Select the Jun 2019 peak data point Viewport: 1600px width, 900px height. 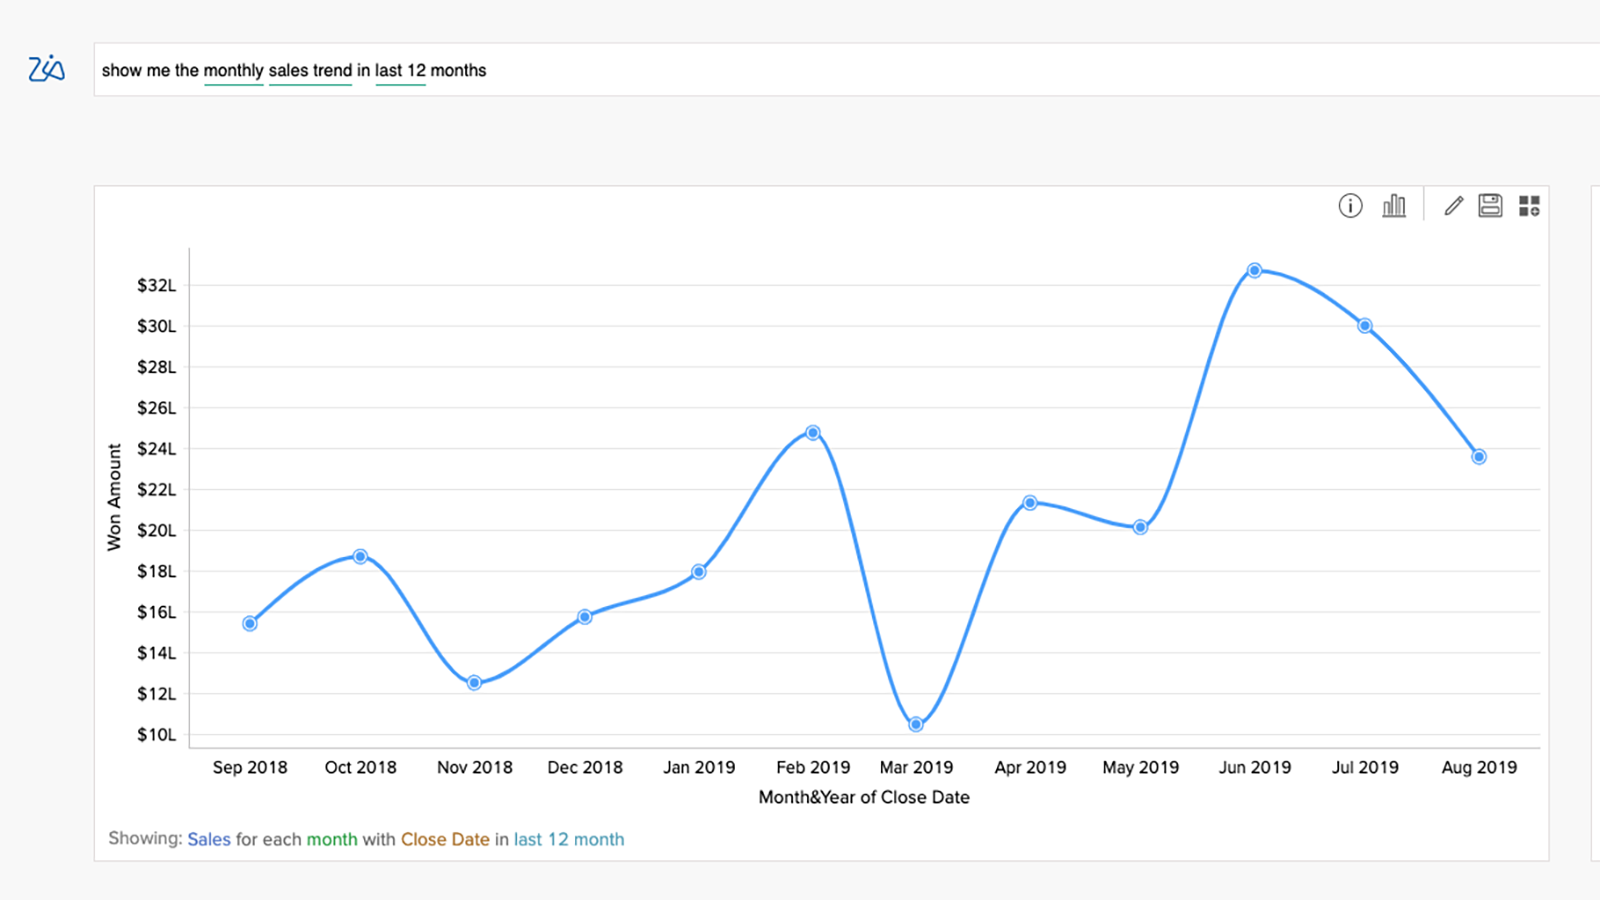pos(1255,269)
